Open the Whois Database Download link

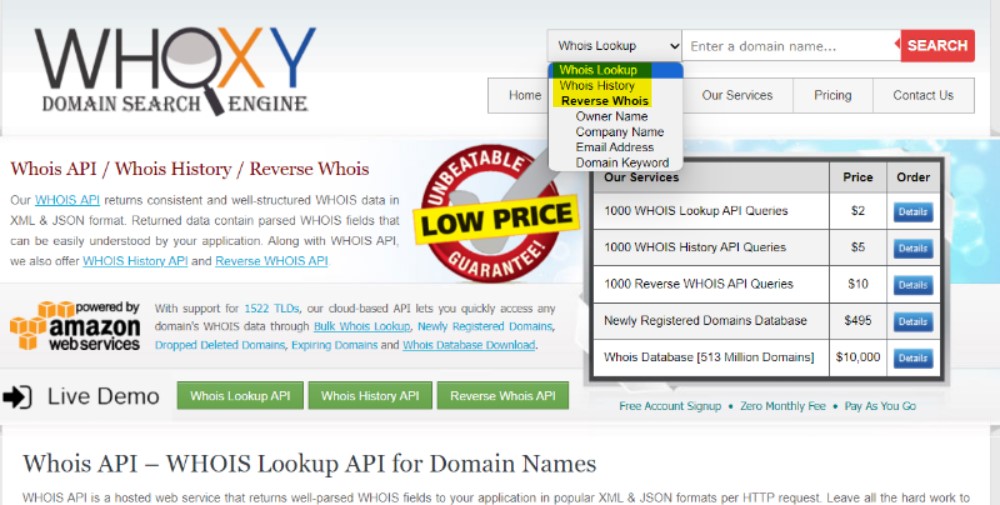tap(469, 345)
